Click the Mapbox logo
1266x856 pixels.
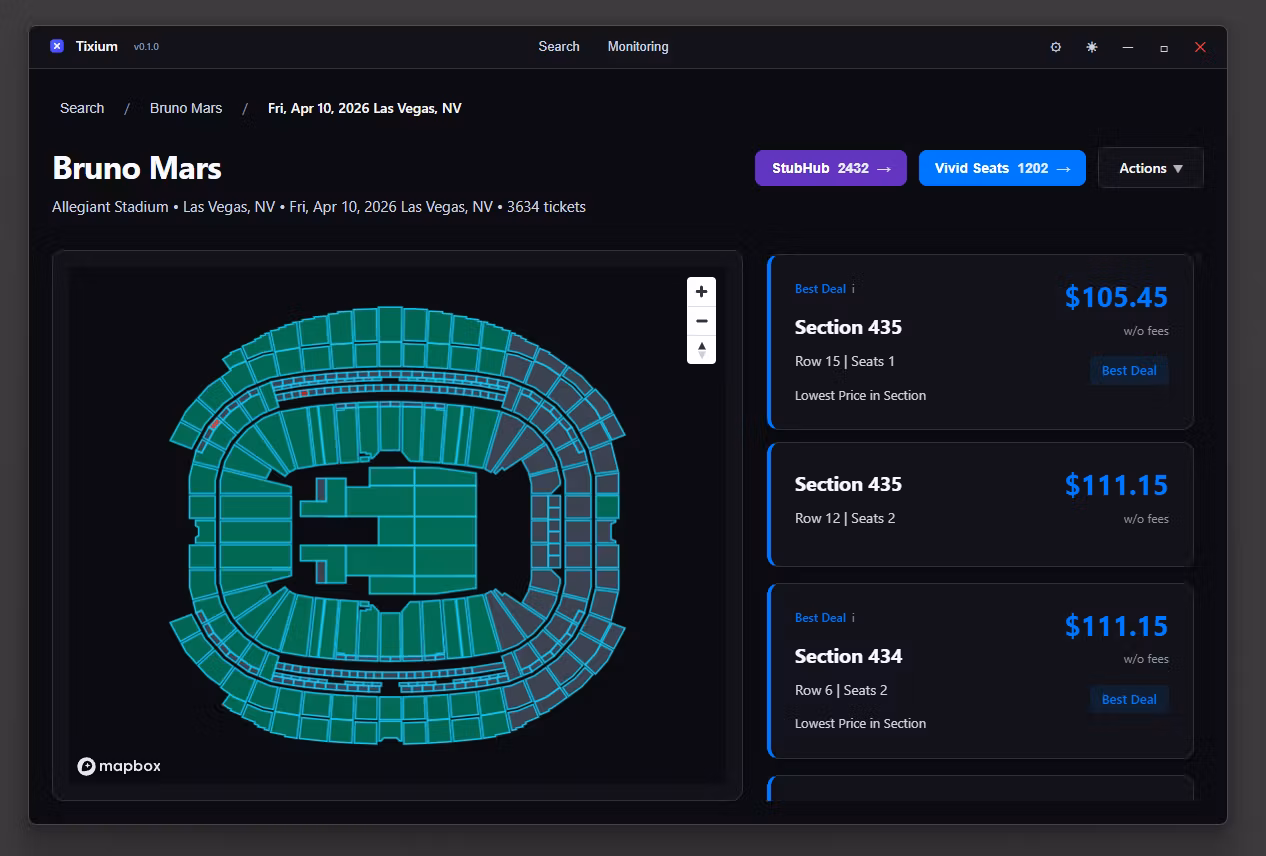coord(119,766)
